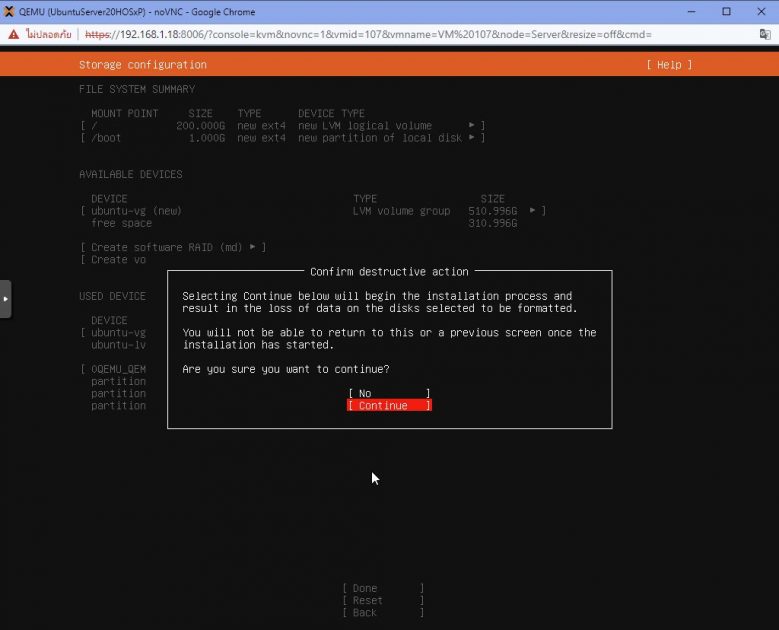Click the Done button at the bottom

tap(383, 588)
